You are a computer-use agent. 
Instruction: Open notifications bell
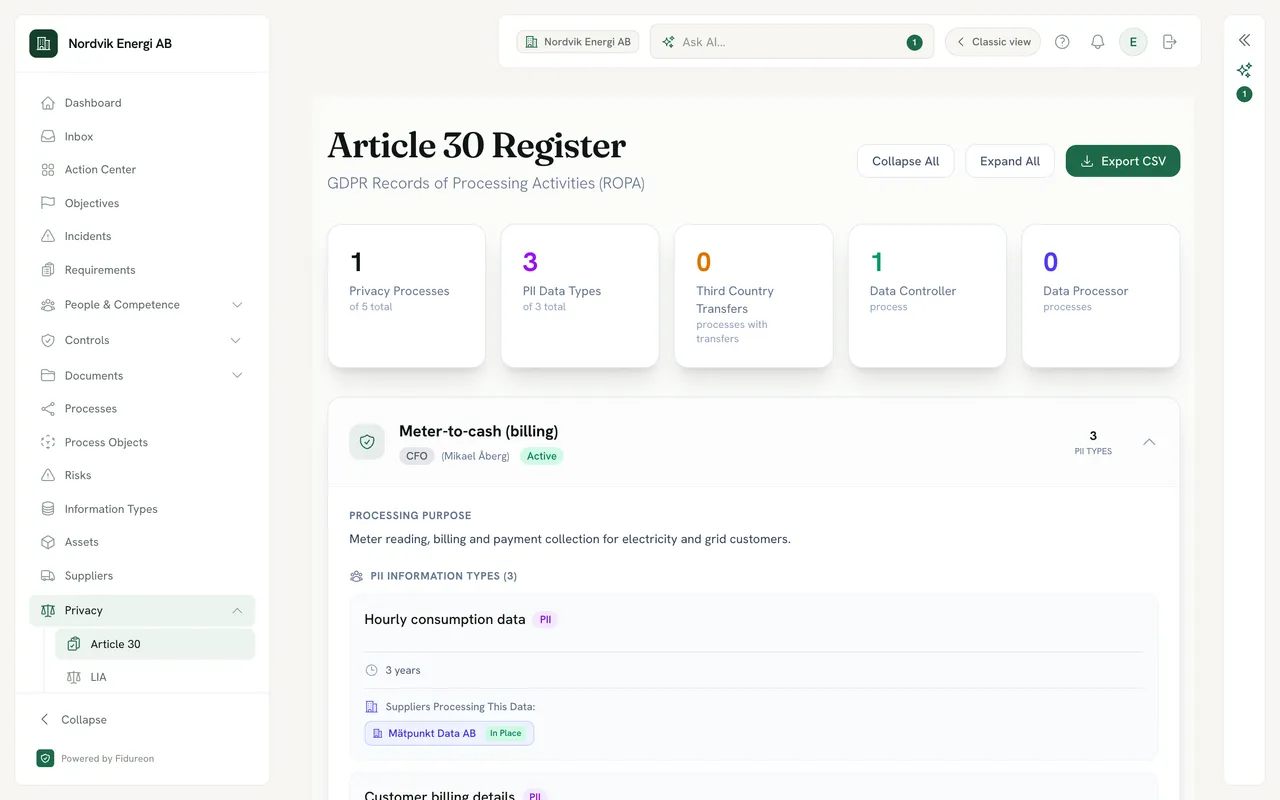[1097, 42]
